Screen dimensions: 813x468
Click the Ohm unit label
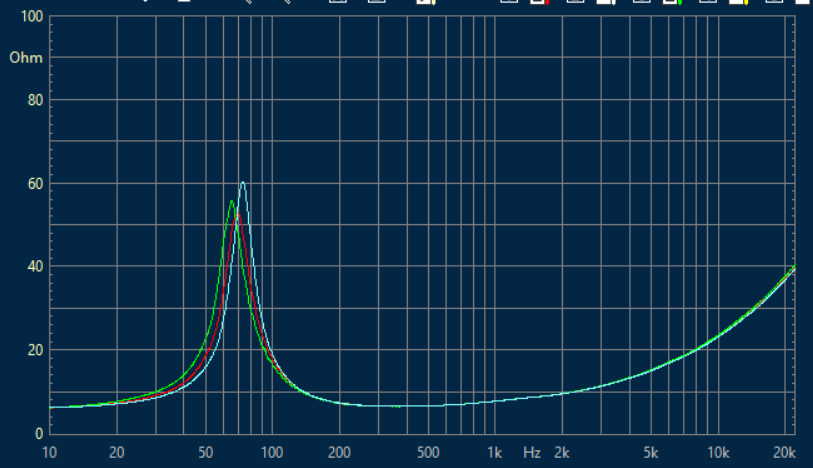26,58
